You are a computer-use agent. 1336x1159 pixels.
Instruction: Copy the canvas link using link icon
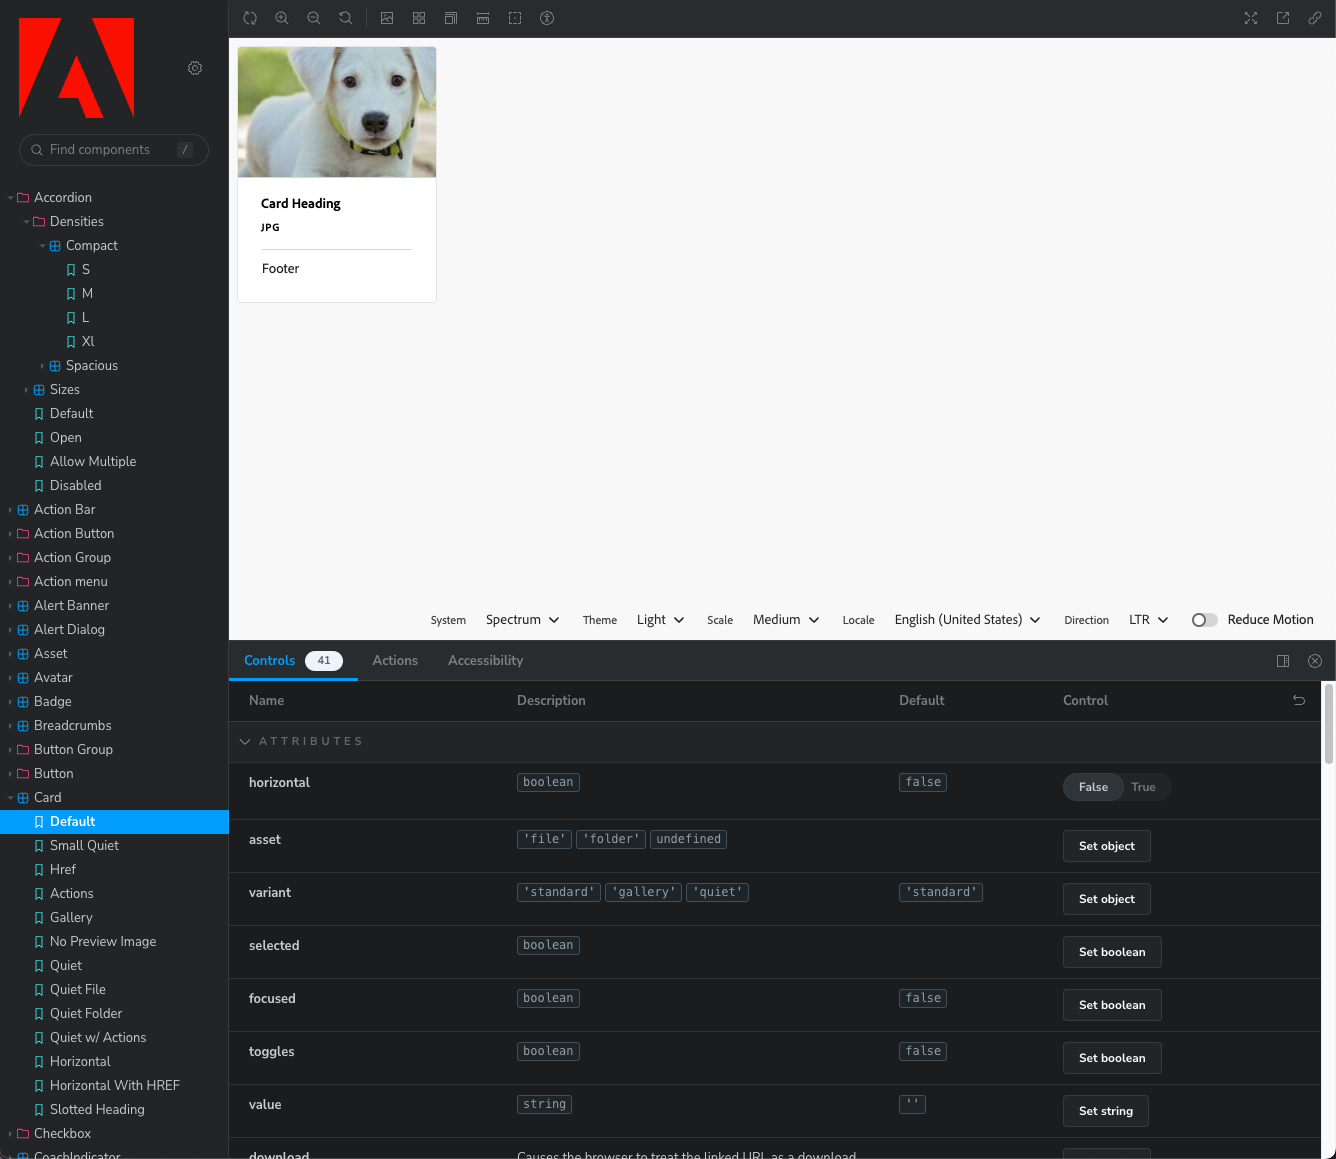(x=1315, y=18)
